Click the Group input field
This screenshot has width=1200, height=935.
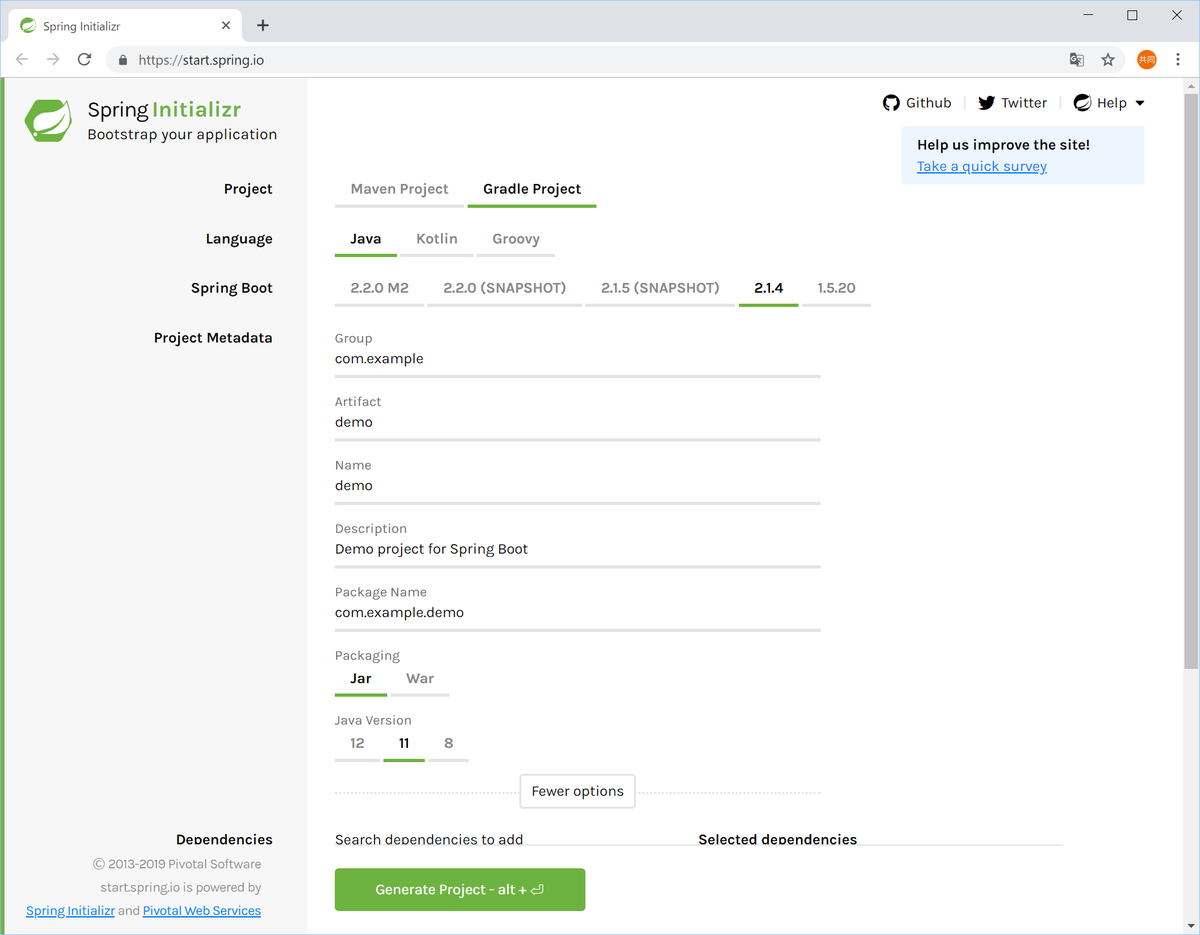[578, 359]
